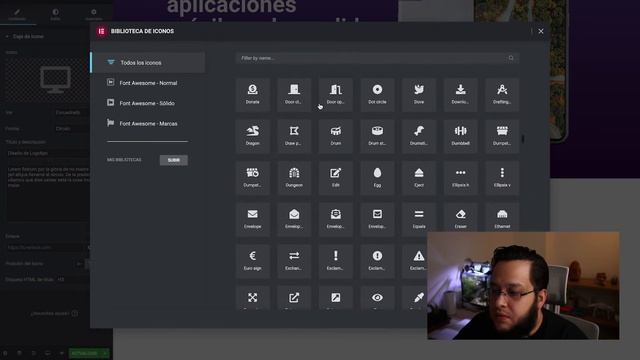Select the plain Exclamation mark icon

[336, 261]
